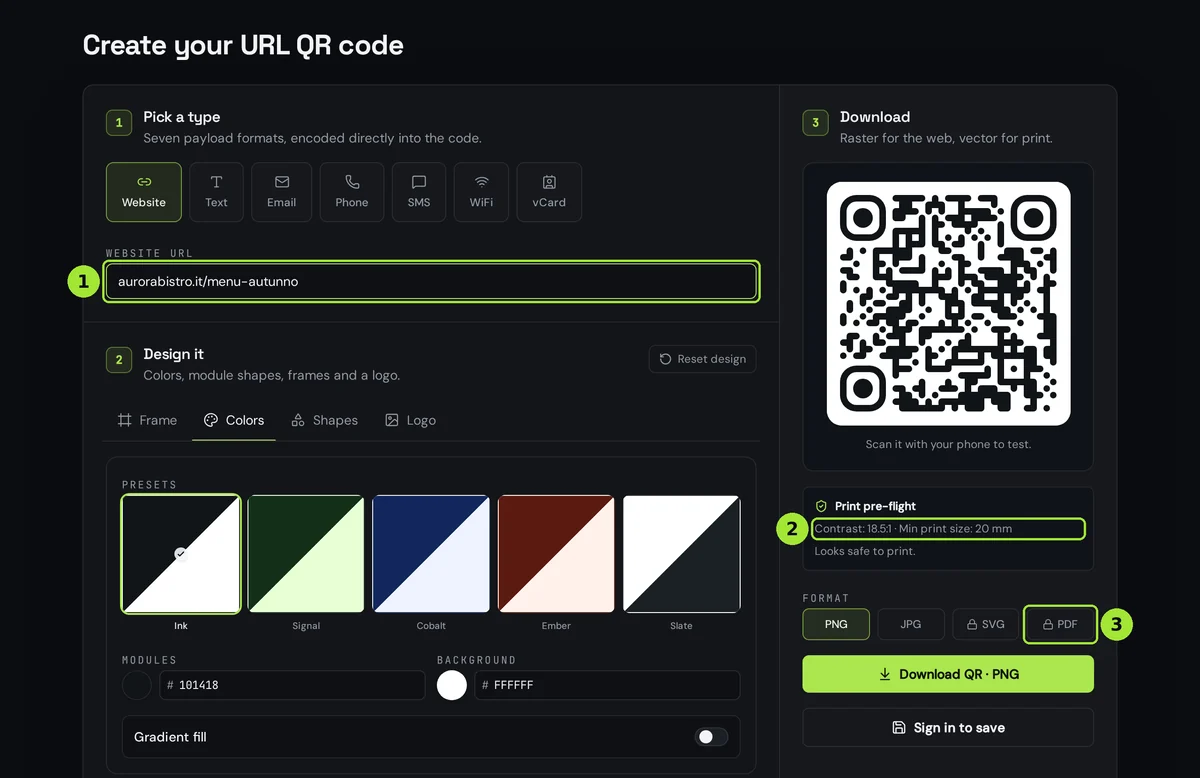Image resolution: width=1200 pixels, height=778 pixels.
Task: Toggle the Gradient fill switch
Action: point(711,737)
